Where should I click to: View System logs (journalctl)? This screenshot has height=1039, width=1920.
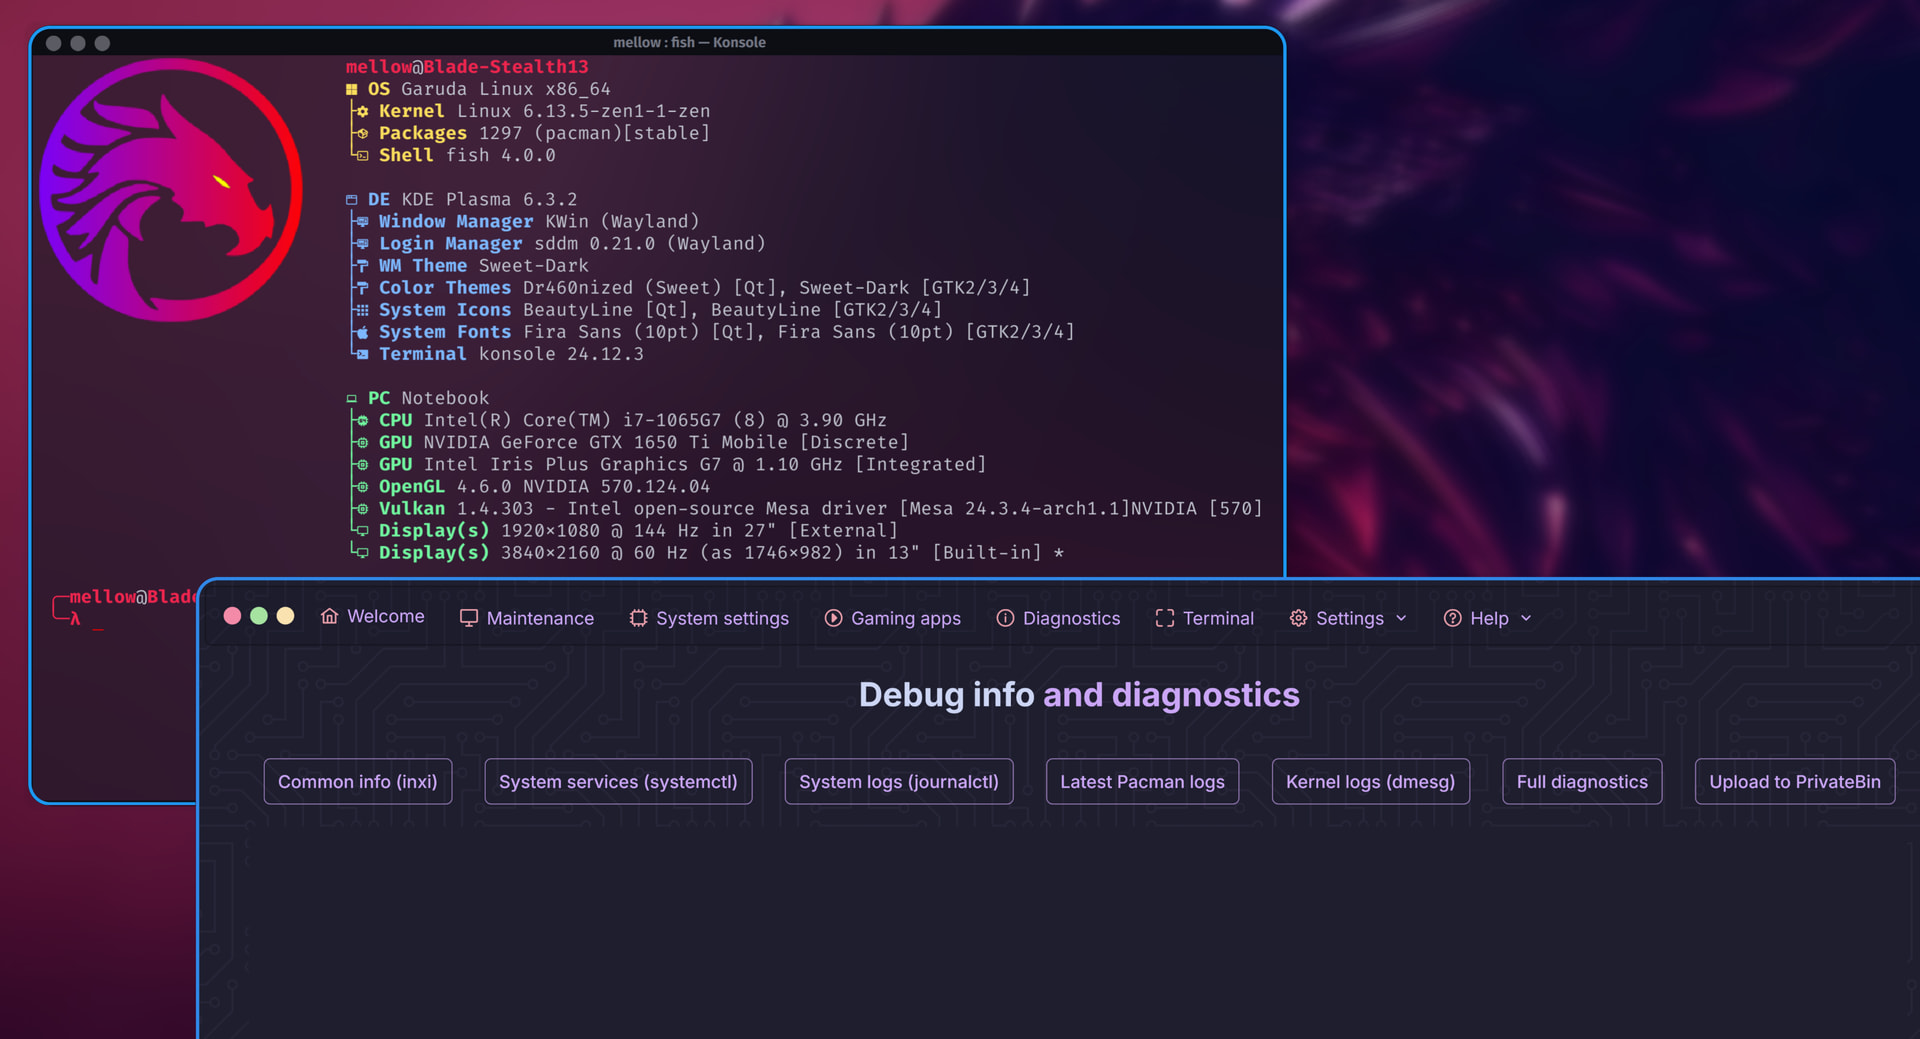click(x=898, y=781)
